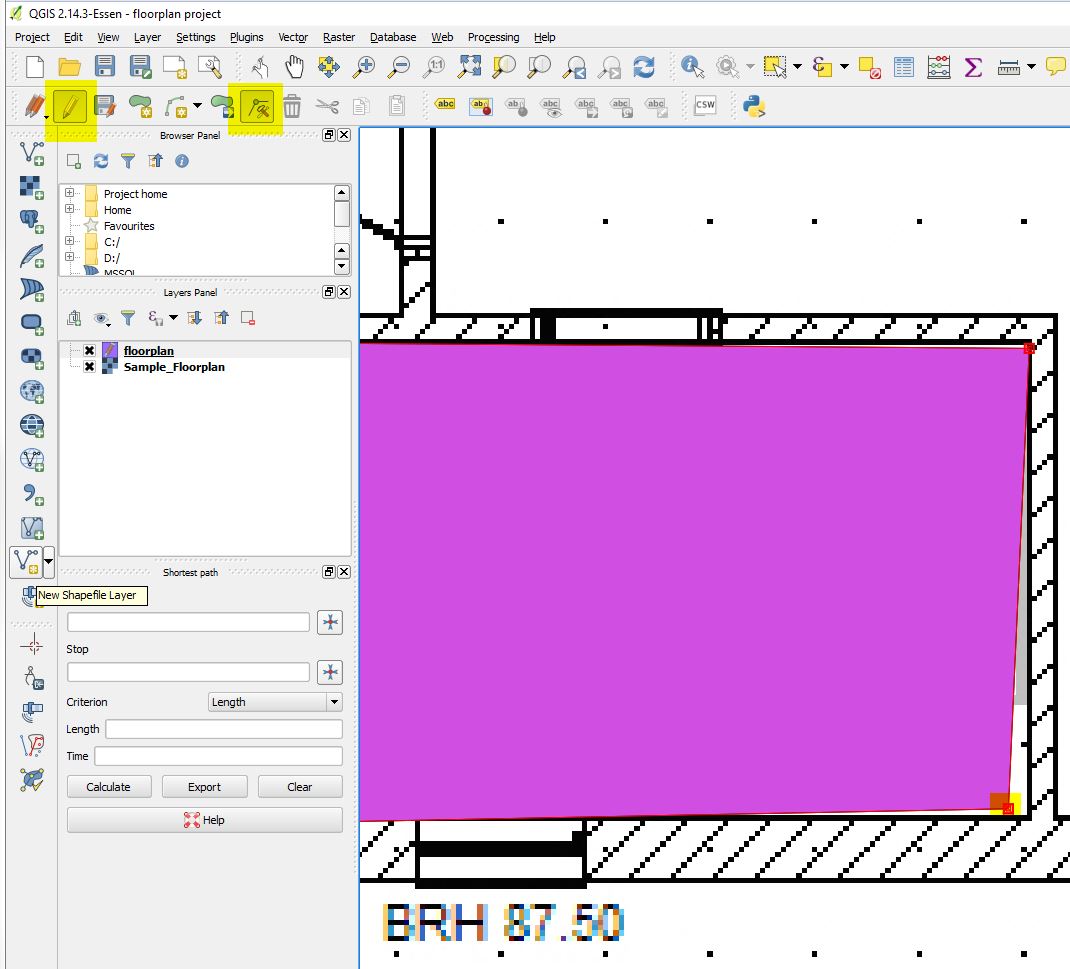1070x969 pixels.
Task: Click the Measure ruler tool
Action: [1009, 66]
